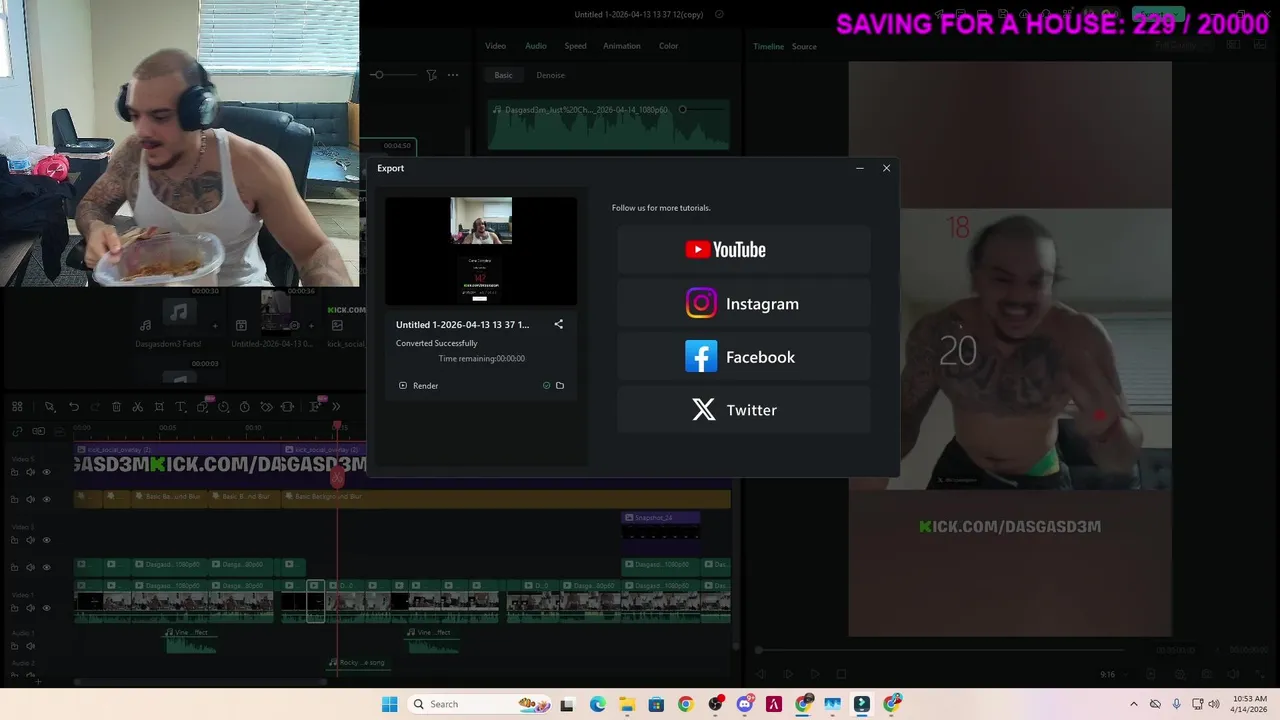Click the audio waveform clip in properties panel

[608, 126]
